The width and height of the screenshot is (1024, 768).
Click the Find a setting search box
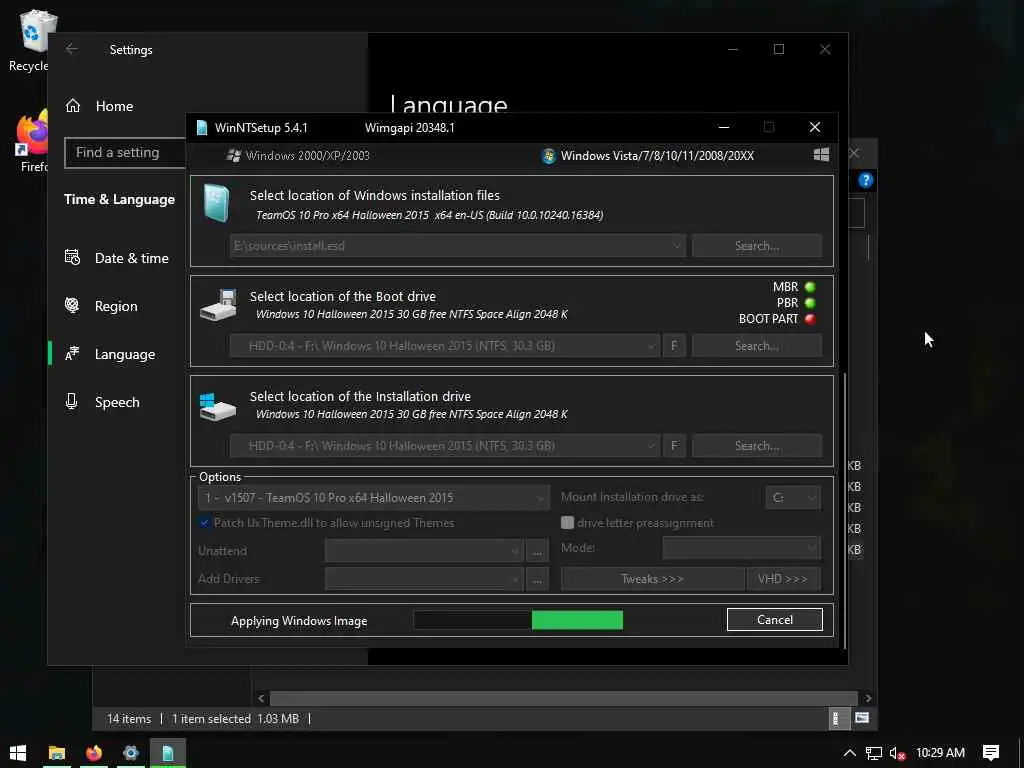coord(125,152)
